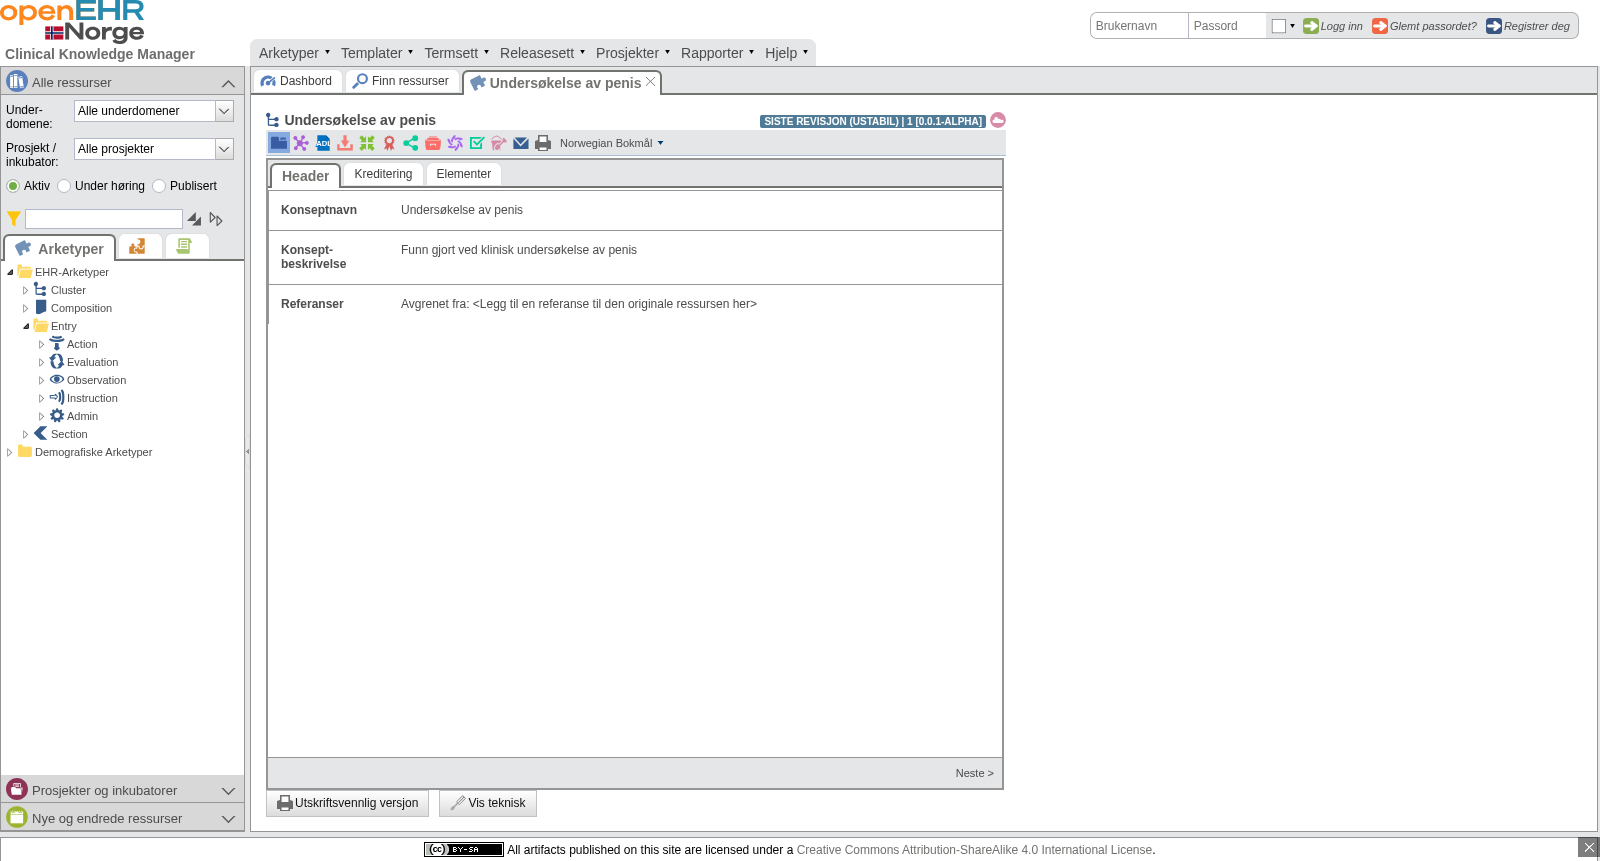Click the expand-all tree arrows icon
The height and width of the screenshot is (861, 1600).
tap(216, 219)
